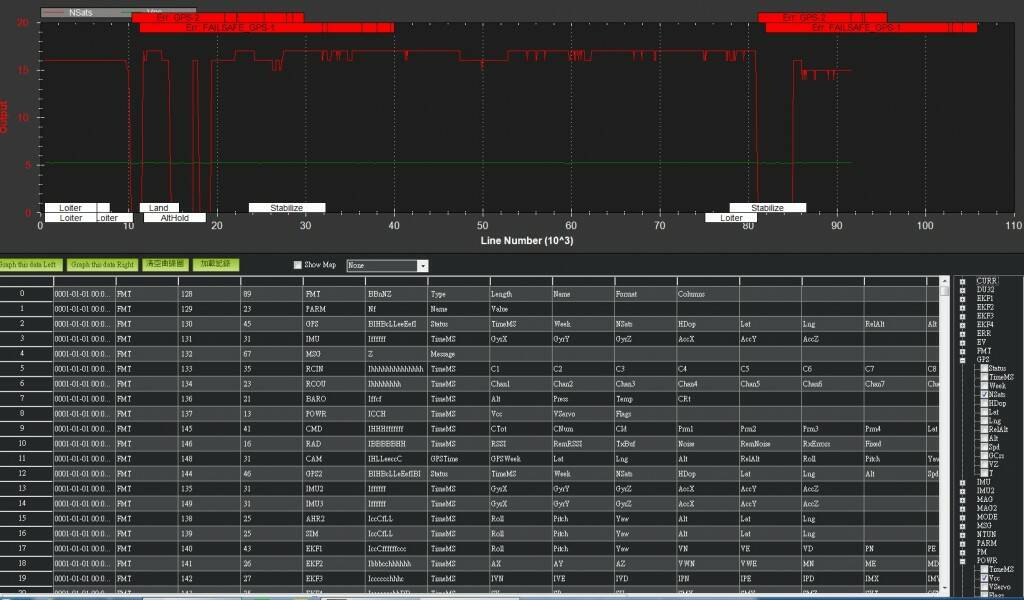Click the Stabilize label near line 30
The height and width of the screenshot is (600, 1024).
click(x=287, y=208)
